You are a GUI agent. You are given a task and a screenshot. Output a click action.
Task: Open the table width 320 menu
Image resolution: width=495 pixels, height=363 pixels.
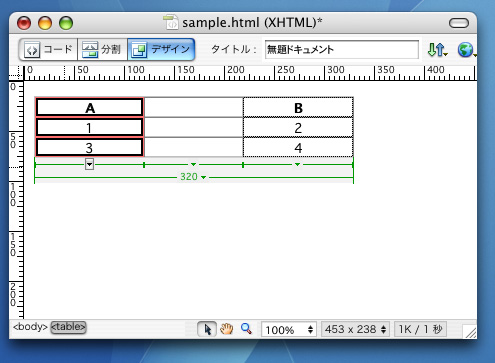tap(193, 177)
